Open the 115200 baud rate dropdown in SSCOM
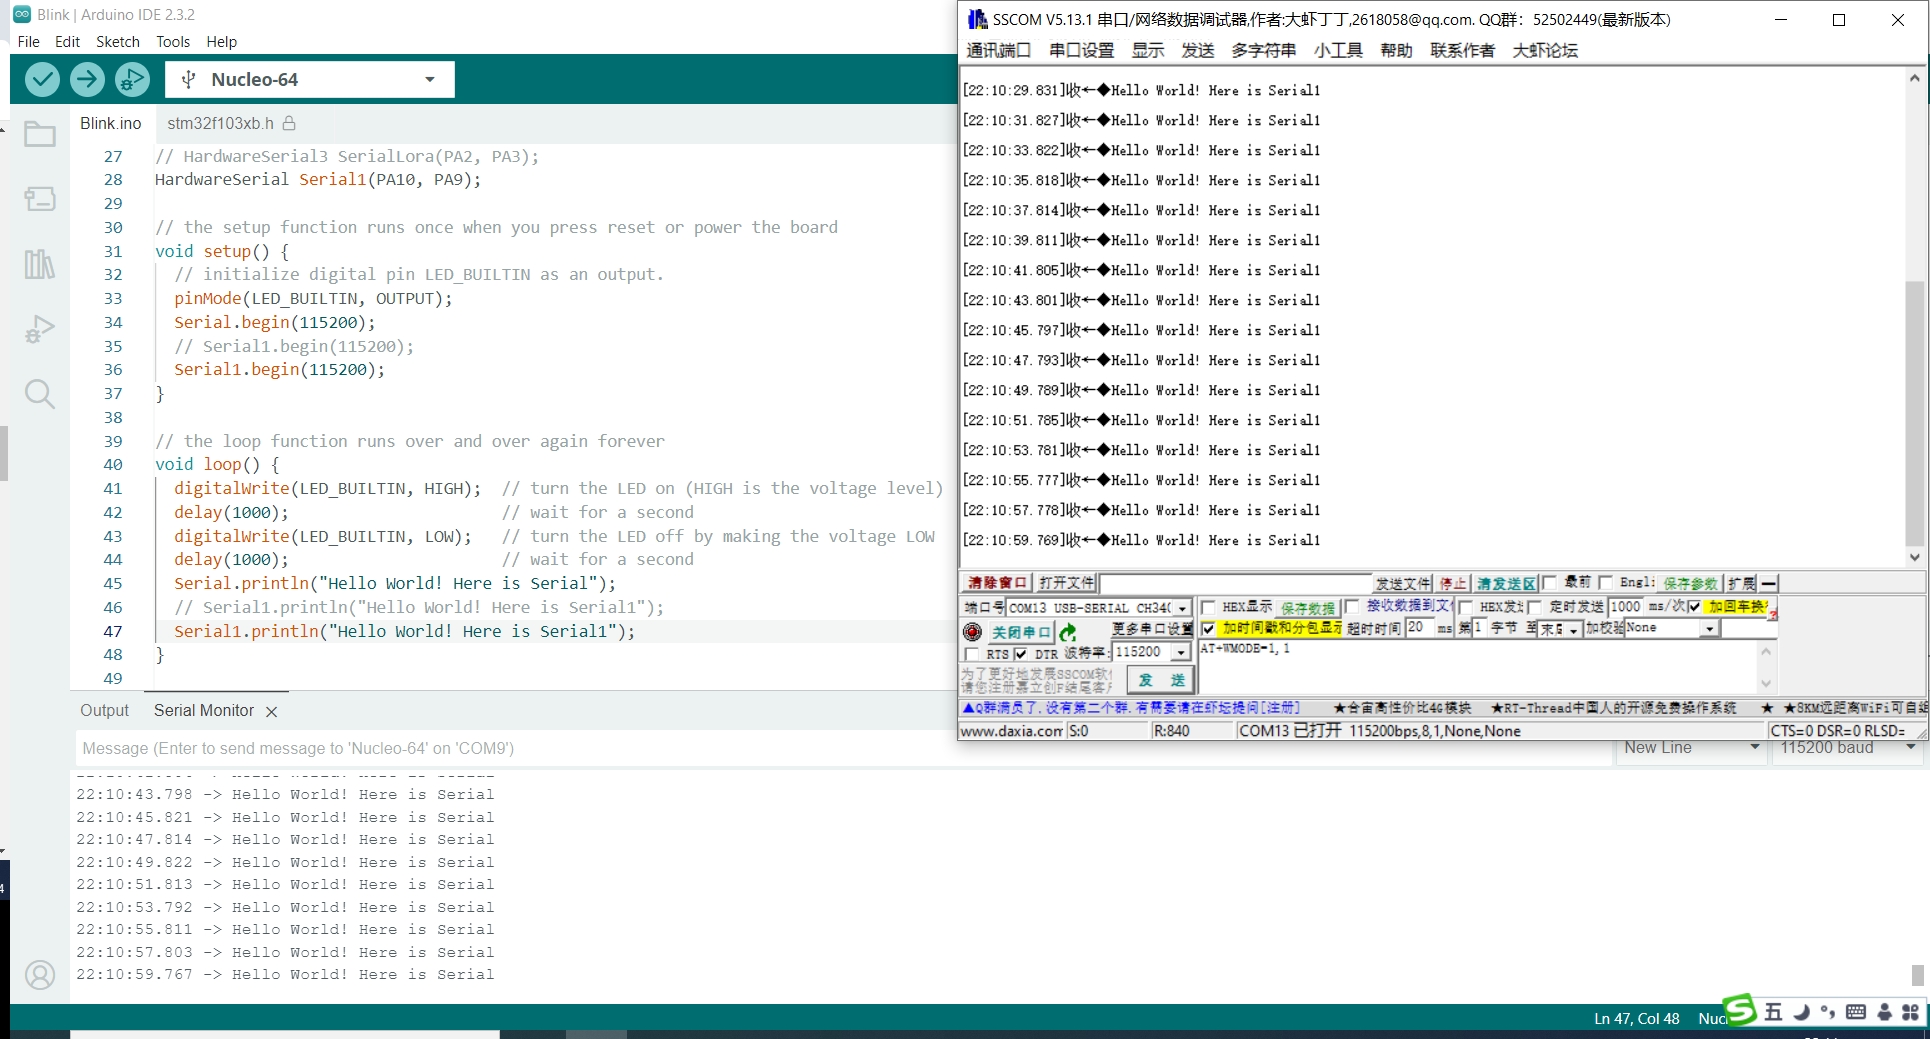This screenshot has height=1039, width=1930. pos(1181,652)
